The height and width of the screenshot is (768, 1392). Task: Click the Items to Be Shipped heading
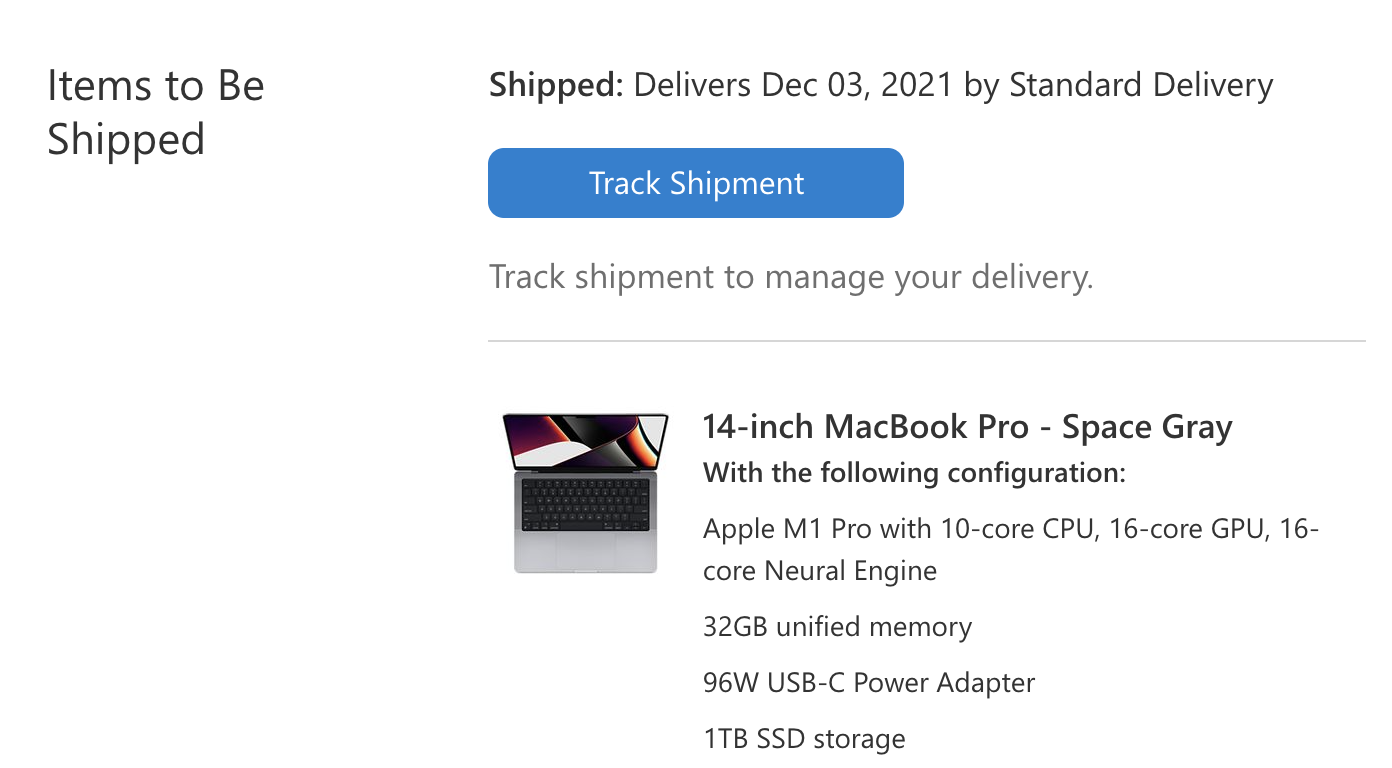tap(155, 112)
